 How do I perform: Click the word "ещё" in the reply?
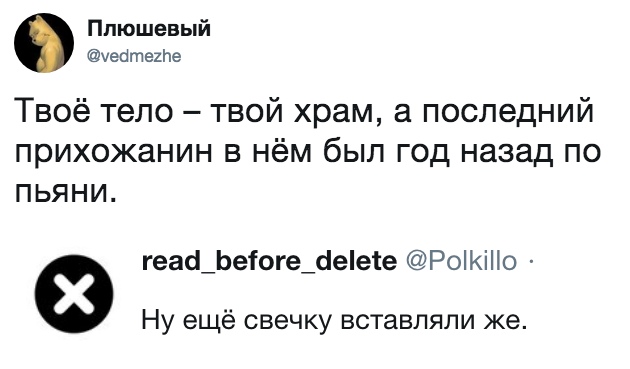209,320
